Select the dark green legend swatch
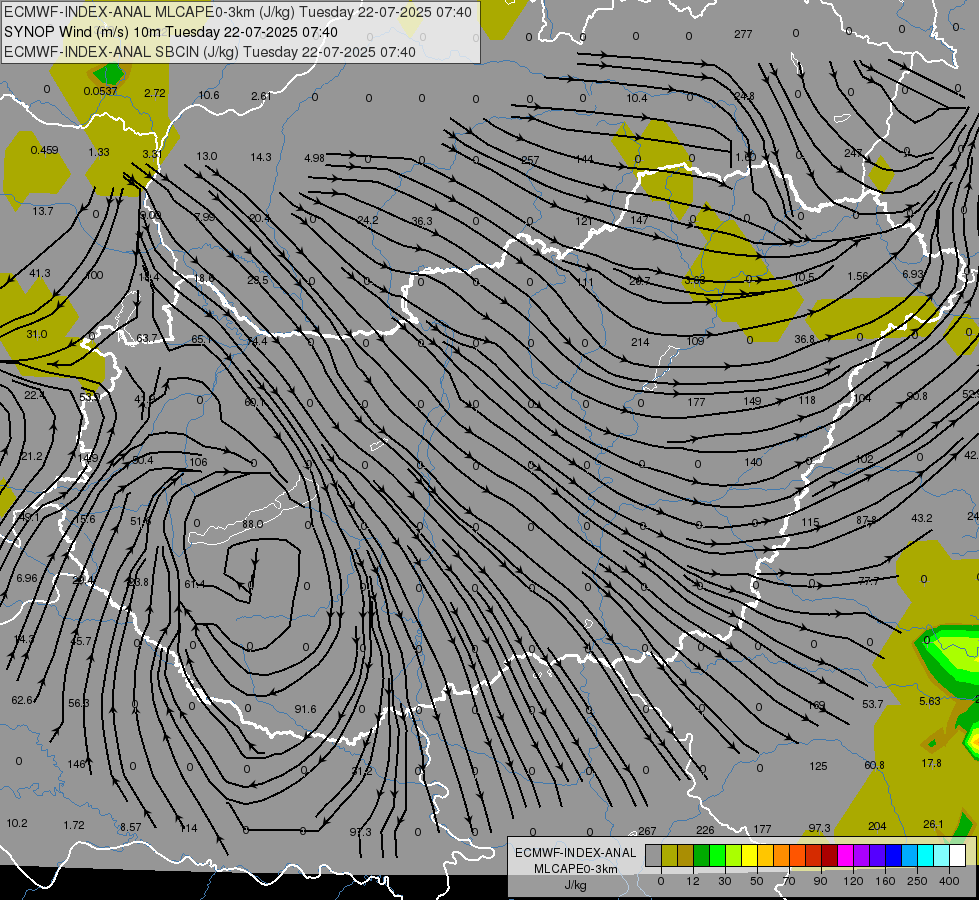The width and height of the screenshot is (979, 900). coord(702,855)
